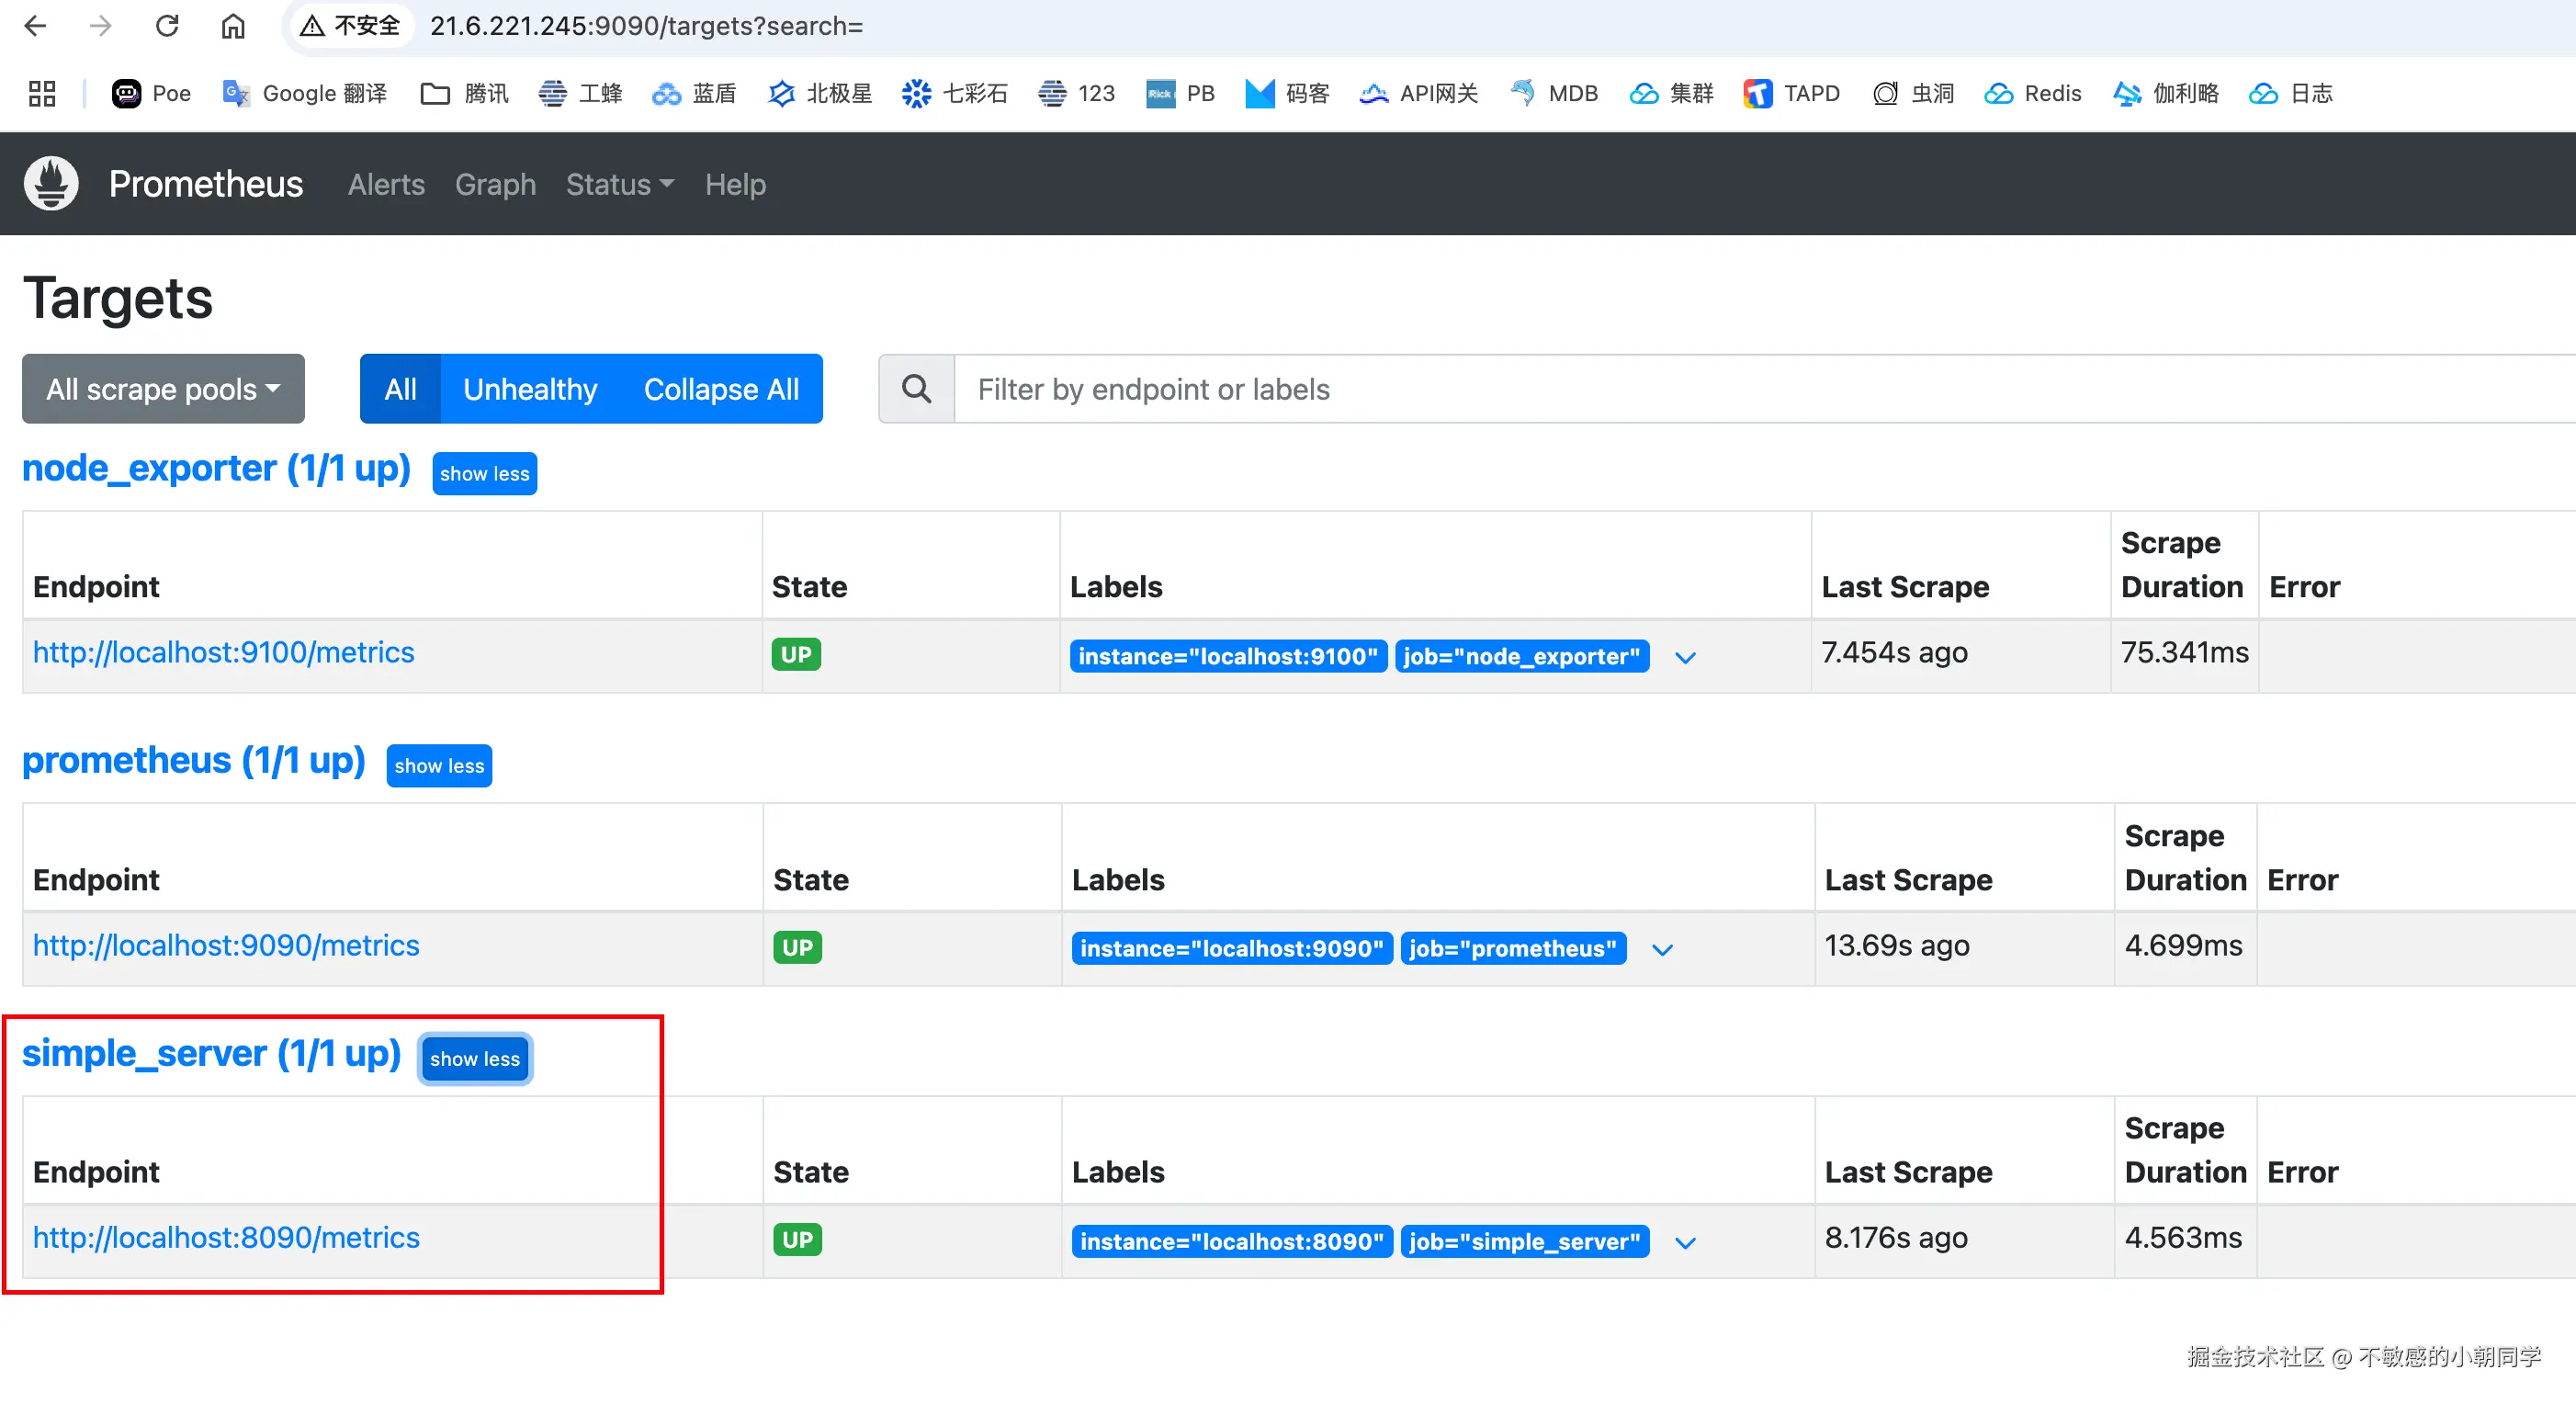
Task: Open the All scrape pools dropdown
Action: coord(163,389)
